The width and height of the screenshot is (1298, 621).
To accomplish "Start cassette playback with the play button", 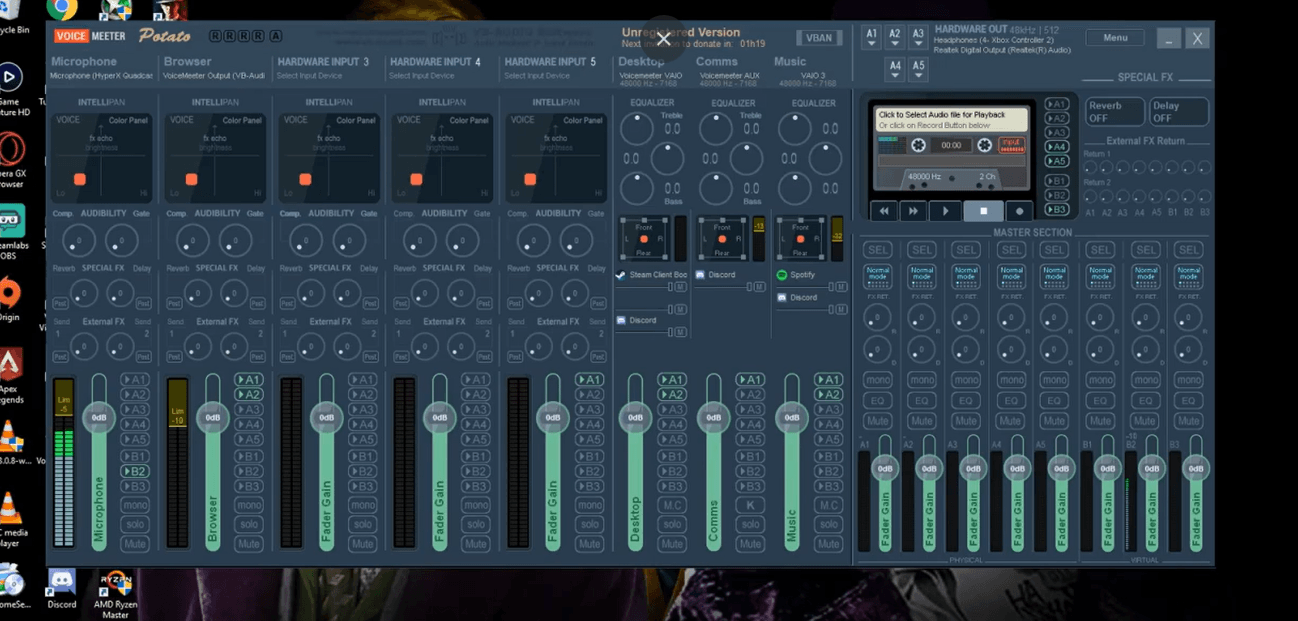I will point(944,211).
